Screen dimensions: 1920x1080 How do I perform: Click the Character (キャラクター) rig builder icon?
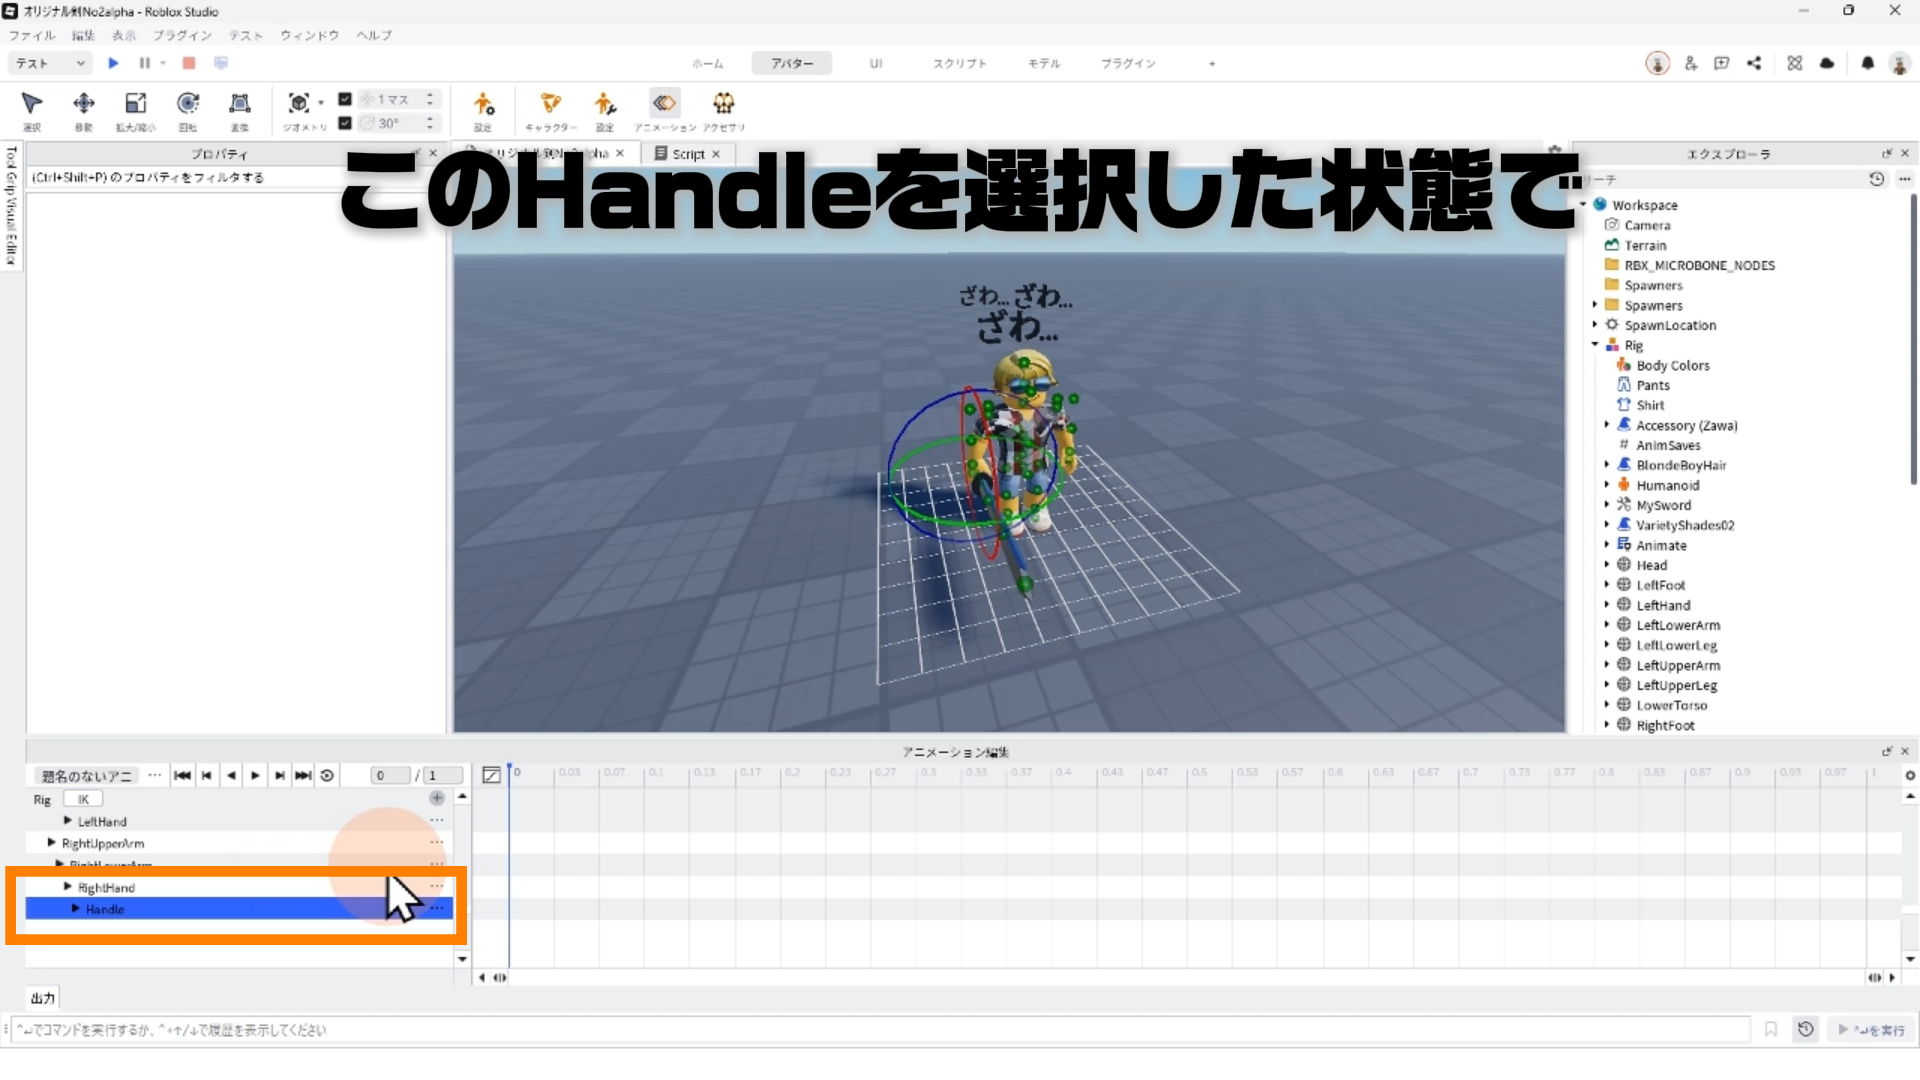click(550, 104)
